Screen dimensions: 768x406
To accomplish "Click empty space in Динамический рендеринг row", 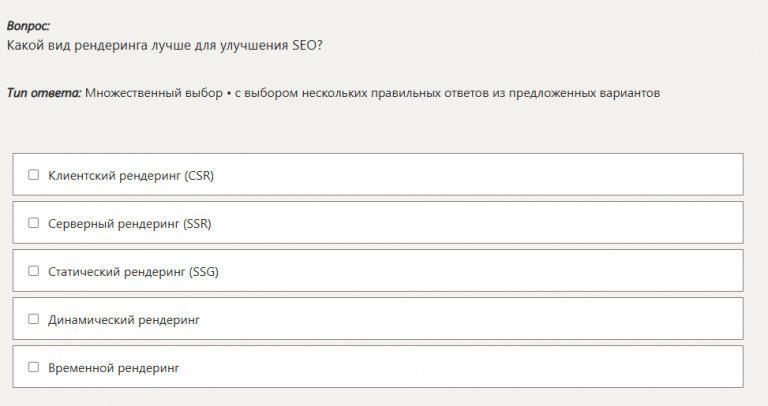I will click(500, 319).
